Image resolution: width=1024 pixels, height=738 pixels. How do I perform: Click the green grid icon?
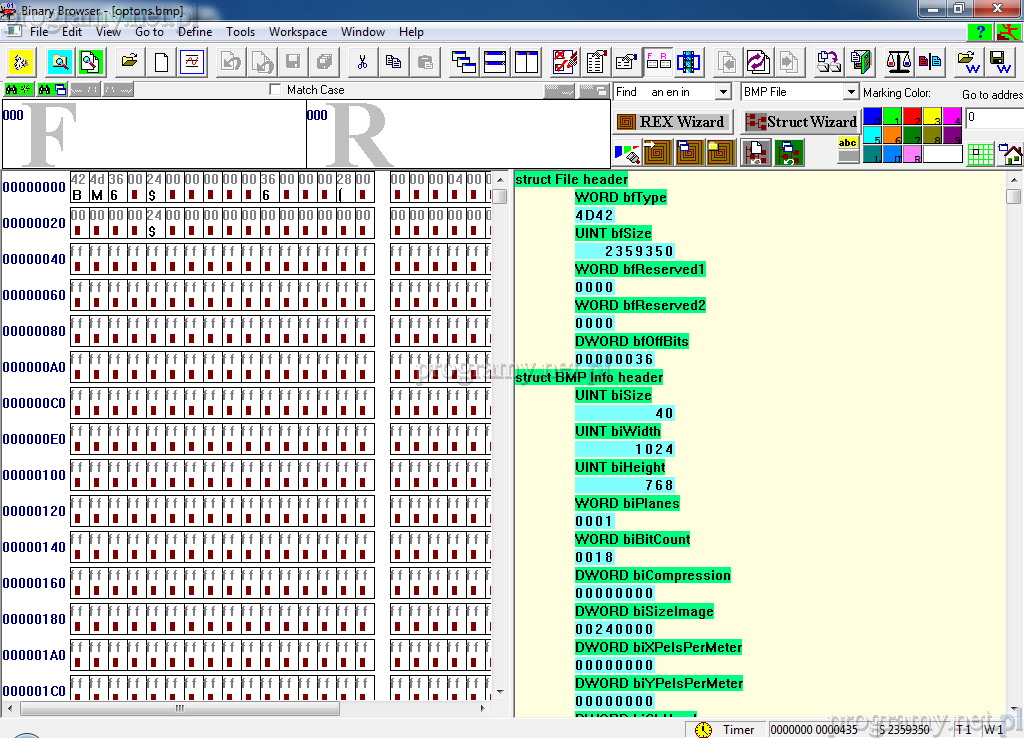point(981,154)
